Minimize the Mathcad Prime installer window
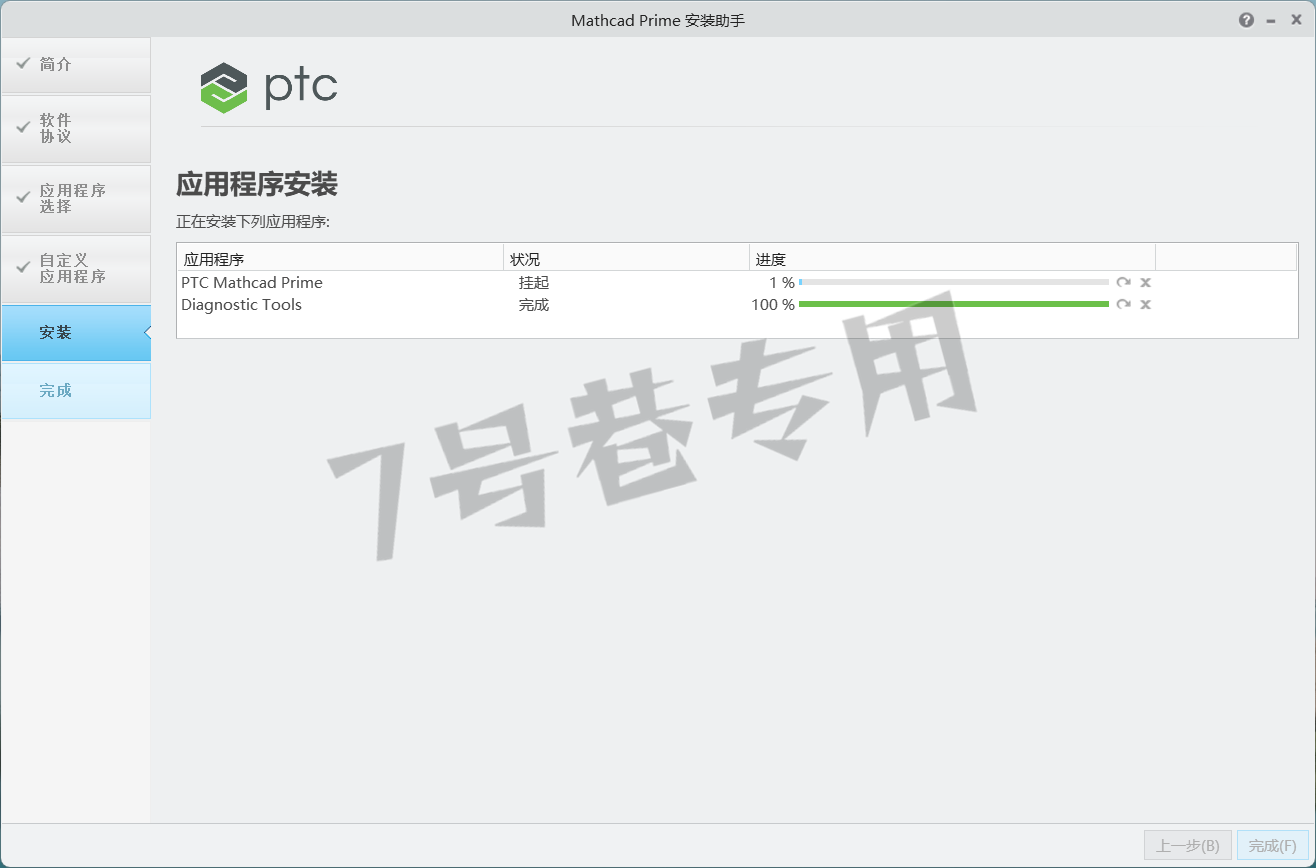This screenshot has height=868, width=1316. pyautogui.click(x=1271, y=20)
